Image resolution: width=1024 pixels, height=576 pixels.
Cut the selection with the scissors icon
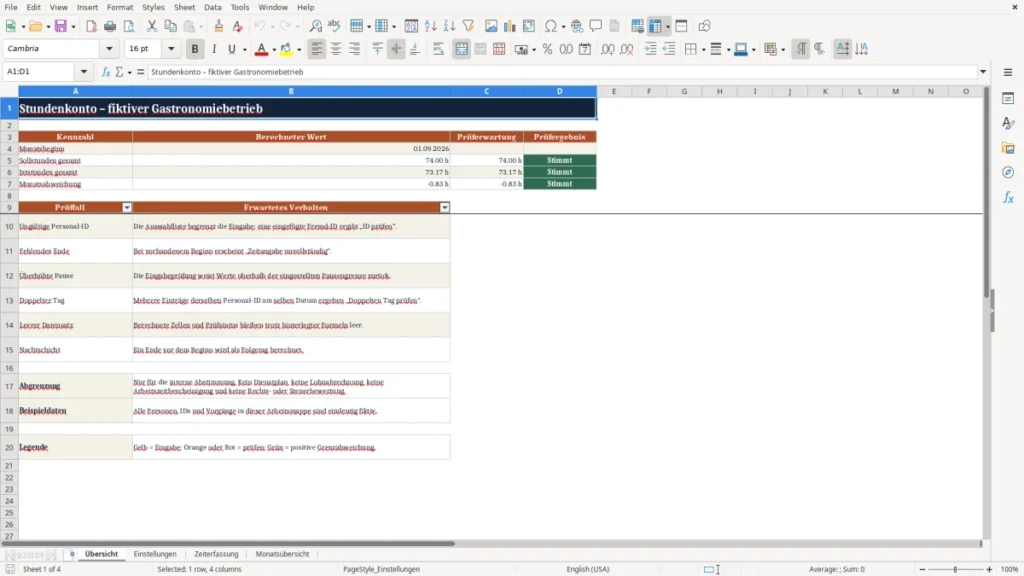click(152, 26)
